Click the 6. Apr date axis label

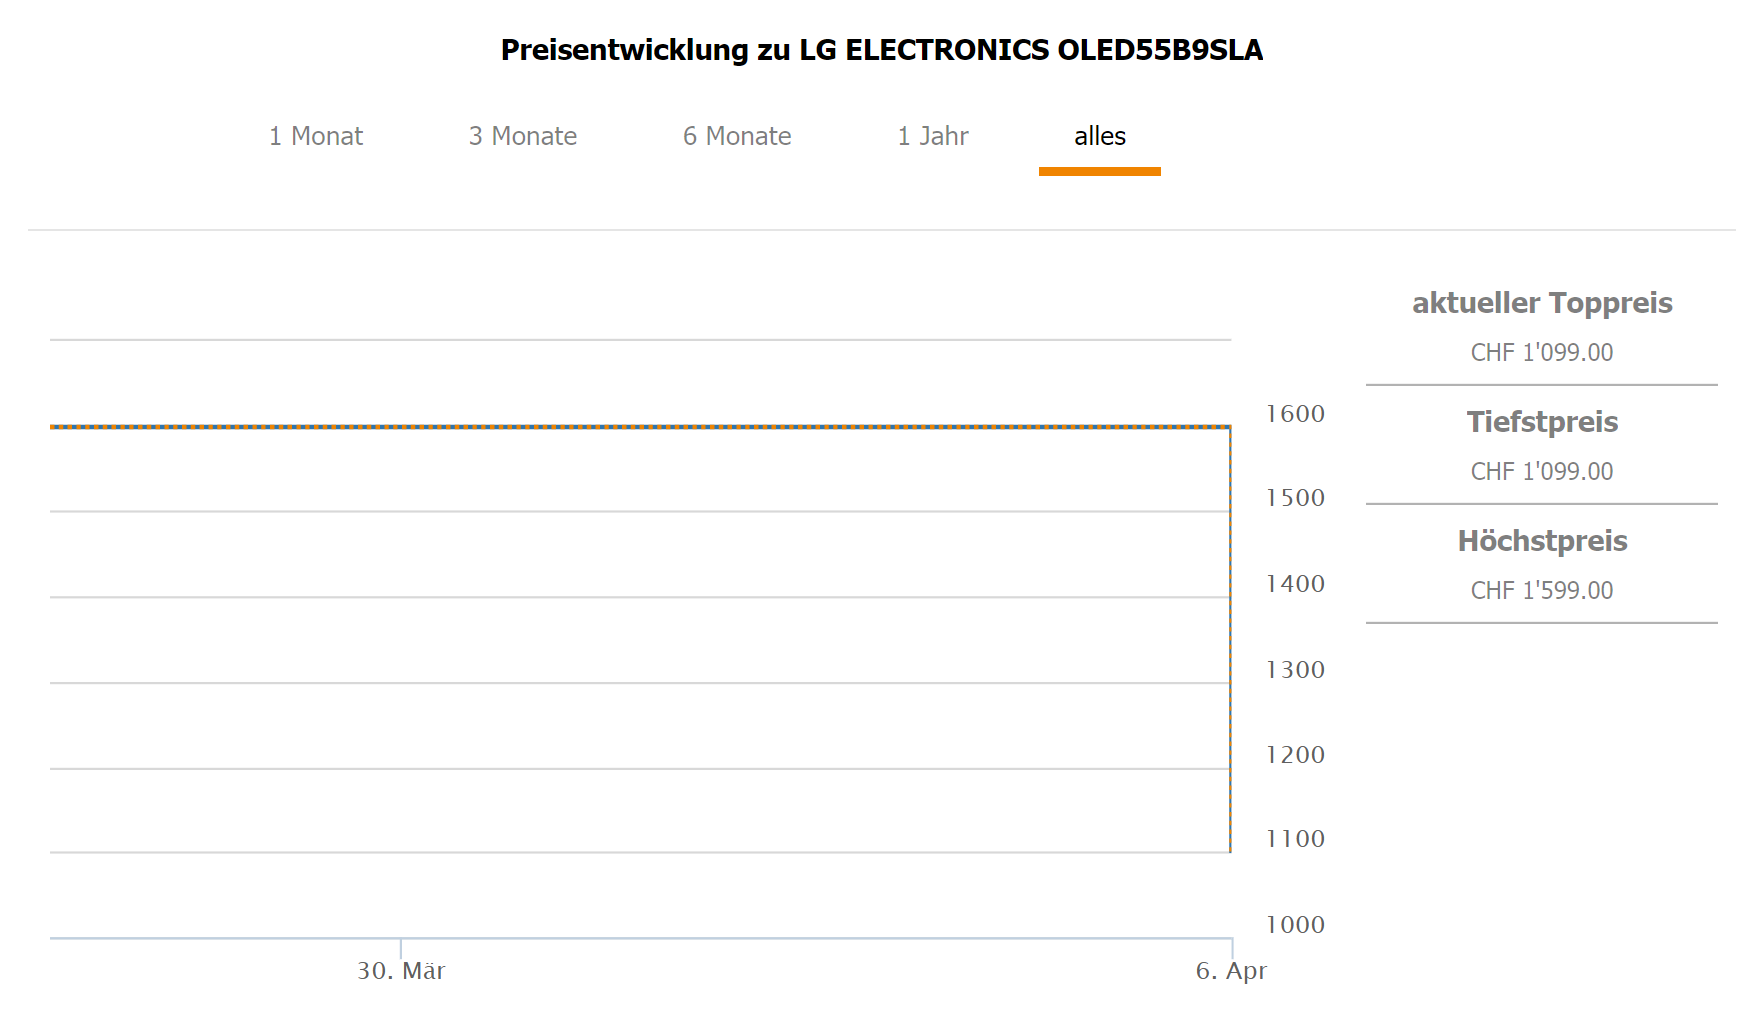pyautogui.click(x=1231, y=971)
